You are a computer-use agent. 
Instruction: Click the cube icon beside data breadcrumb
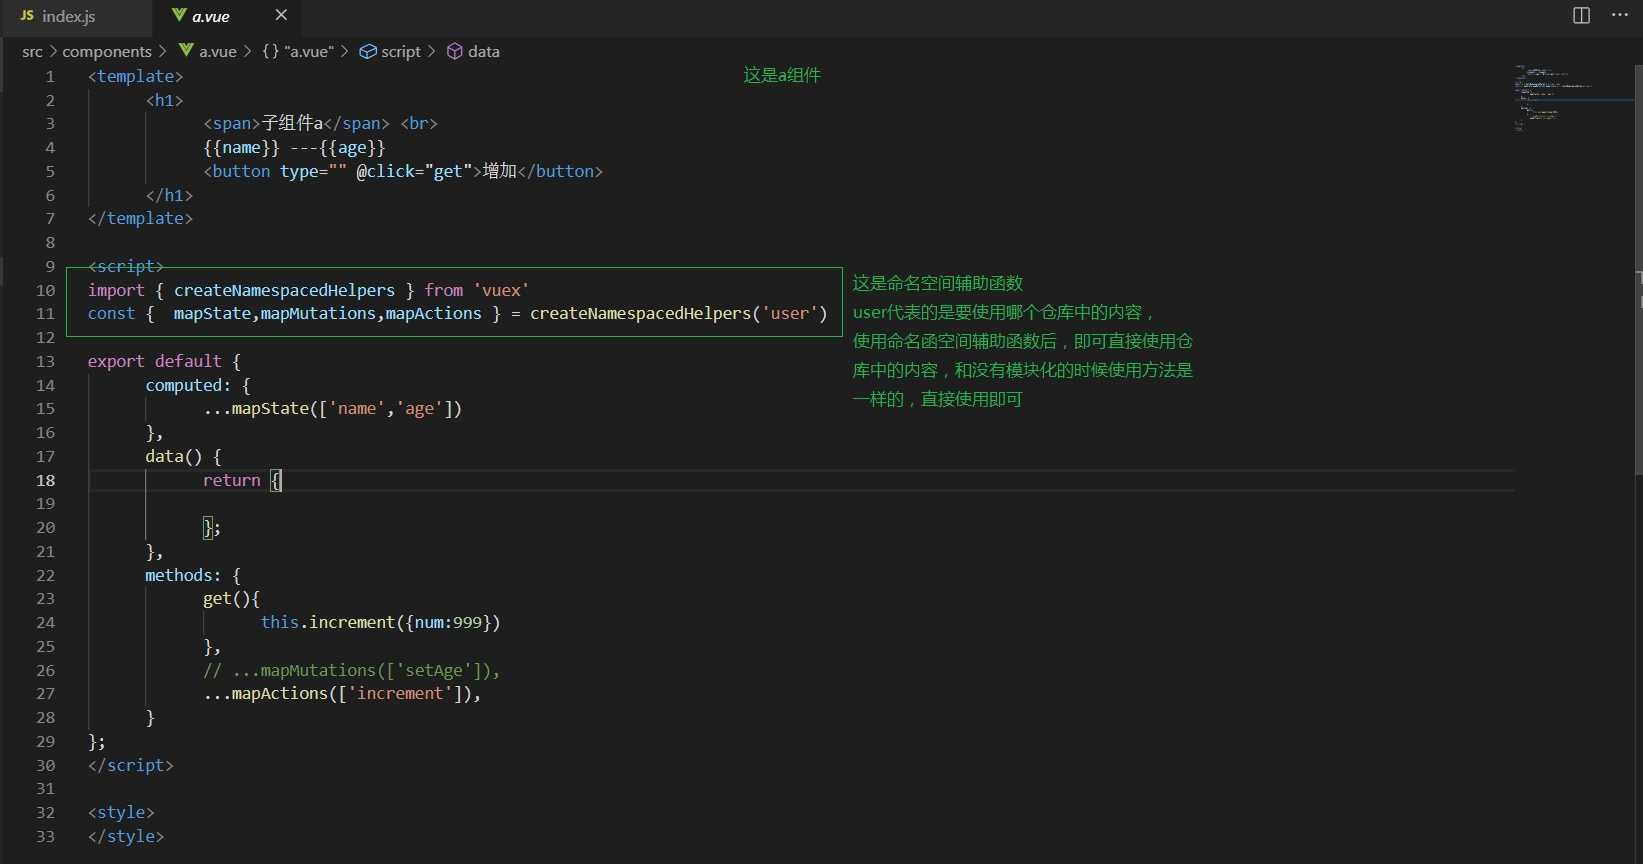tap(454, 51)
